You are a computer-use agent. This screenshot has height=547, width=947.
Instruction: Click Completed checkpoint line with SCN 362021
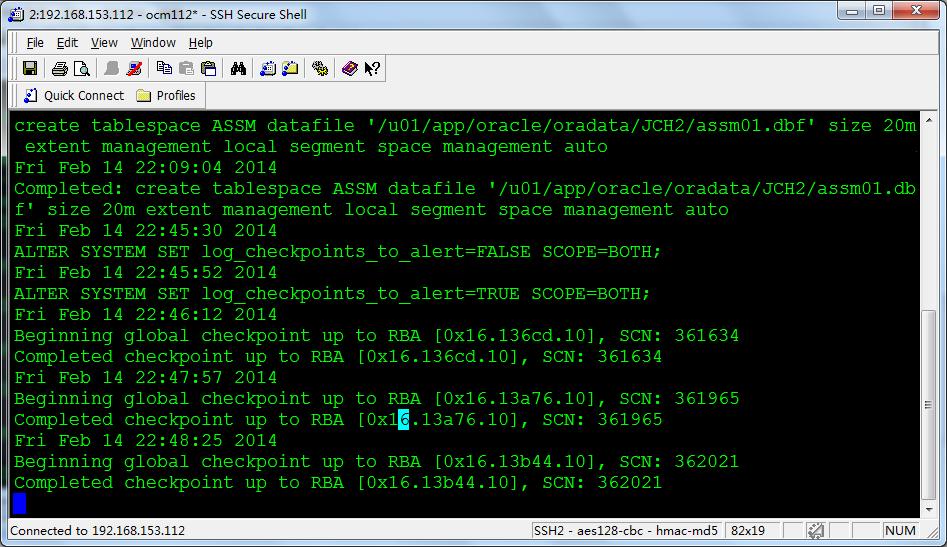point(338,483)
